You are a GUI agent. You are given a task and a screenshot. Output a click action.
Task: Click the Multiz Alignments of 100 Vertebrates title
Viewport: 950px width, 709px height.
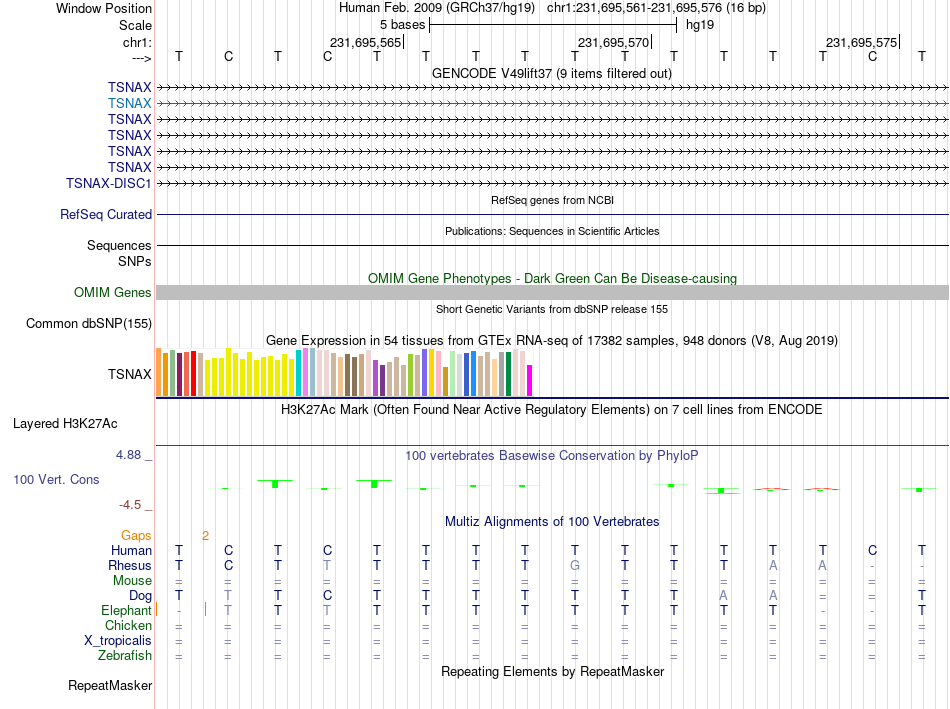(x=552, y=522)
